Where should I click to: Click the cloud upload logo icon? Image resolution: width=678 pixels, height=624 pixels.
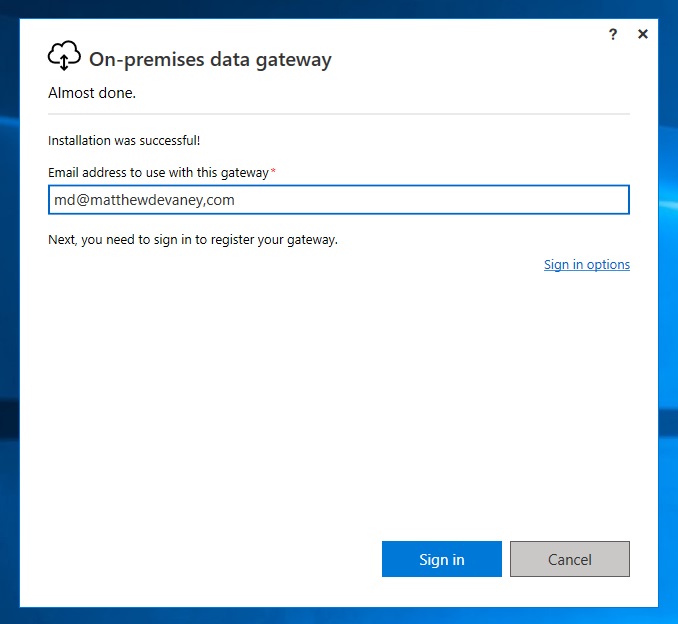coord(64,56)
